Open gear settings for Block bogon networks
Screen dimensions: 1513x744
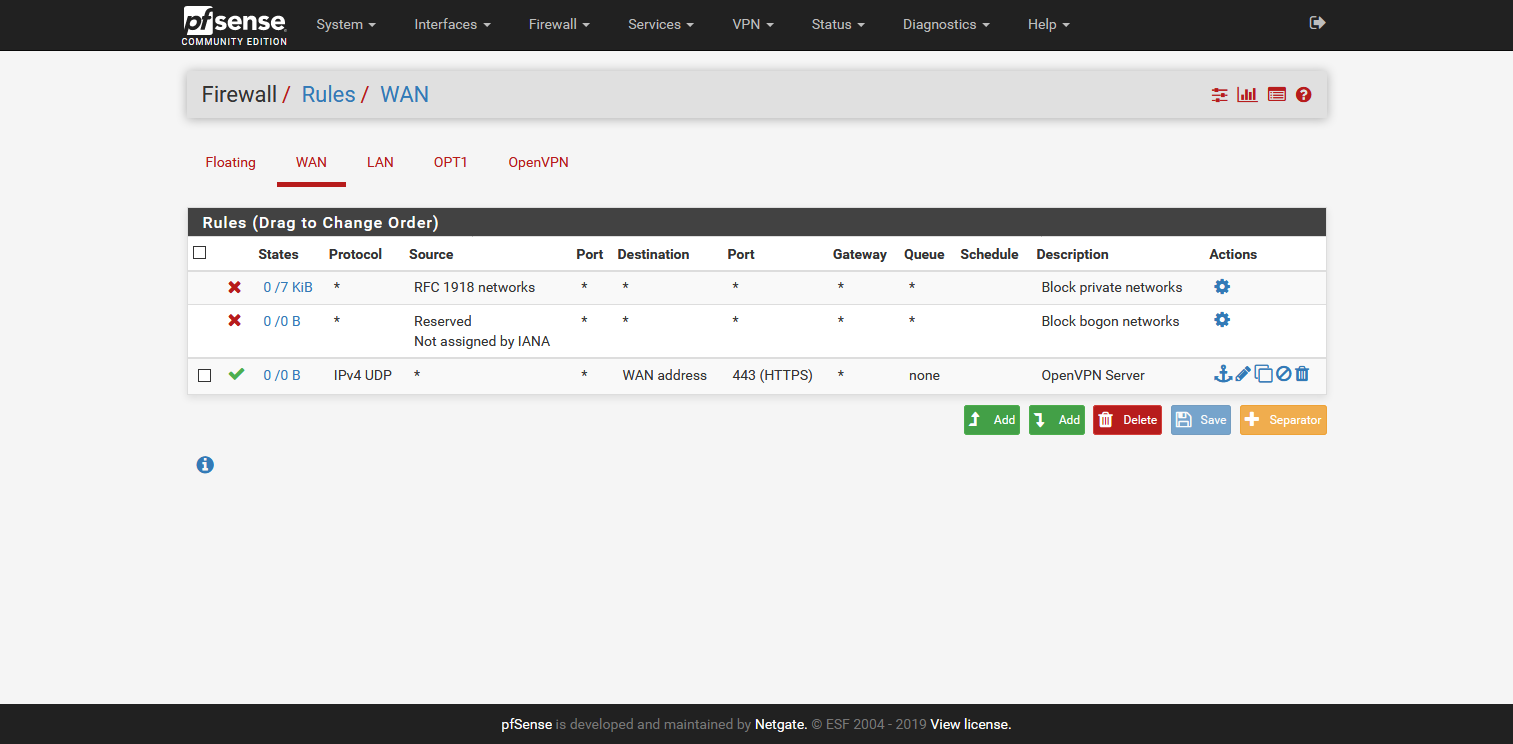pos(1222,320)
